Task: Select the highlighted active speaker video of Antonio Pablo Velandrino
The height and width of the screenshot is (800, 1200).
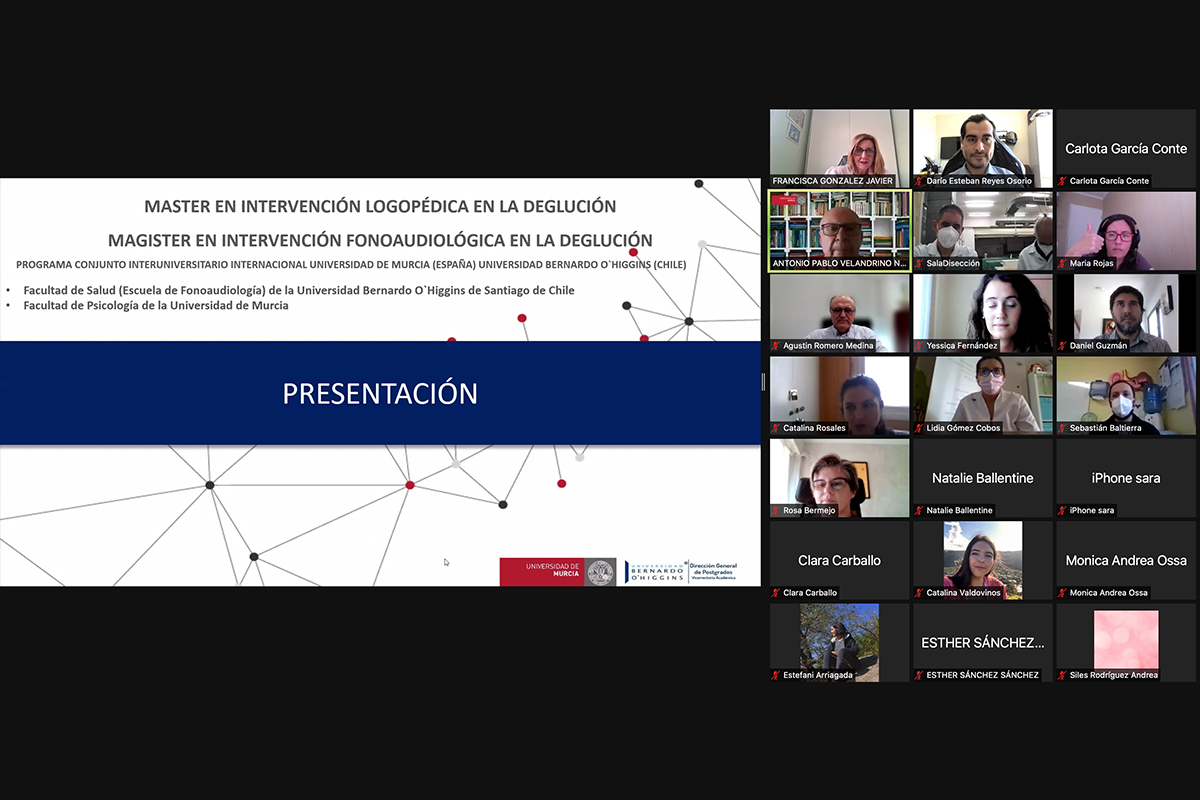Action: (840, 231)
